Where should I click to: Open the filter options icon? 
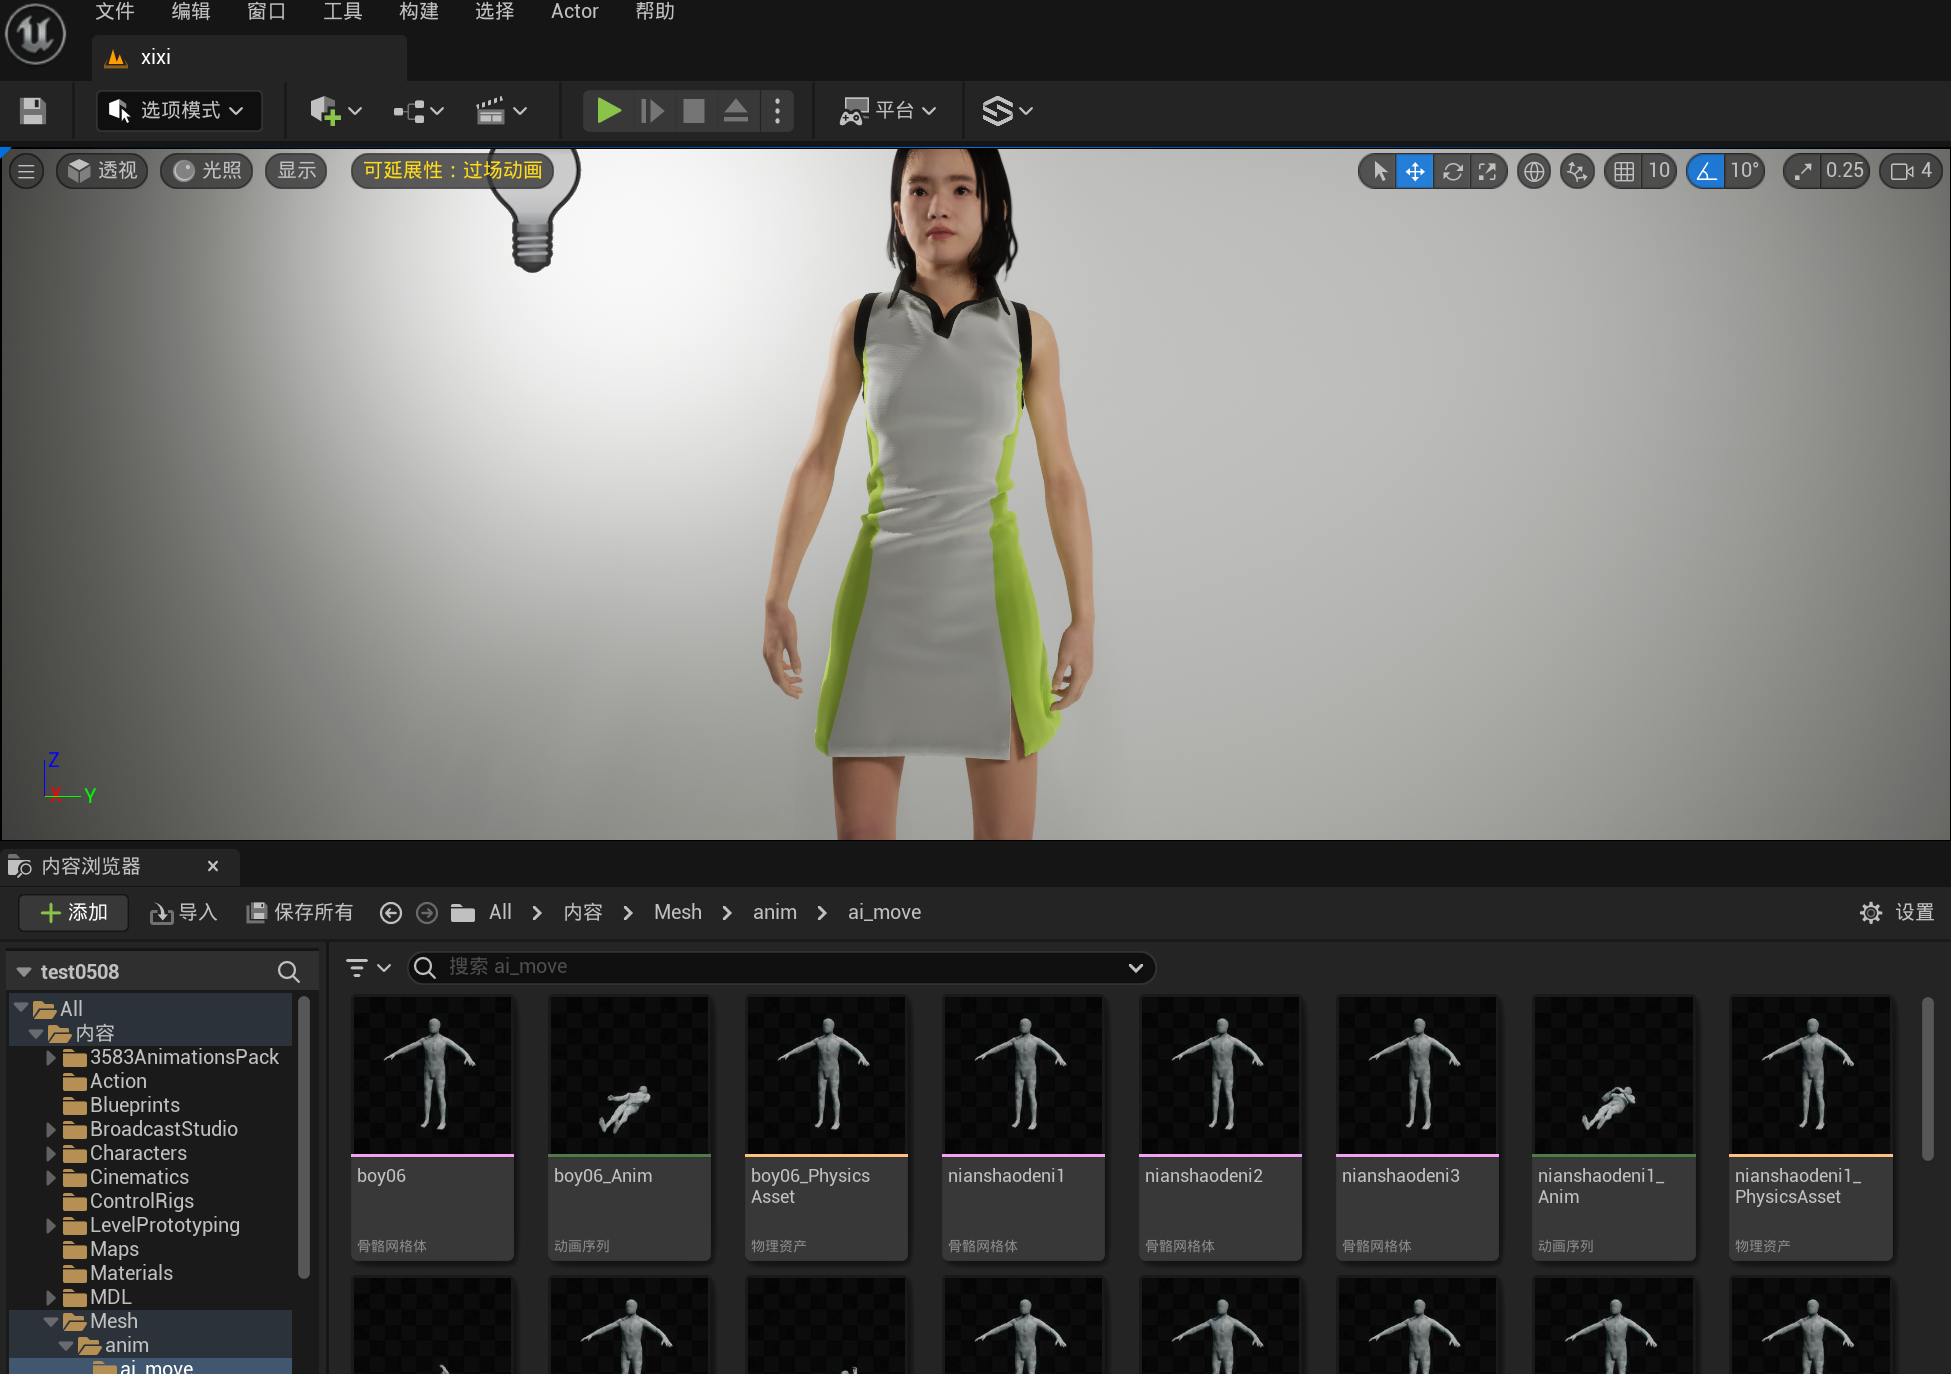367,967
